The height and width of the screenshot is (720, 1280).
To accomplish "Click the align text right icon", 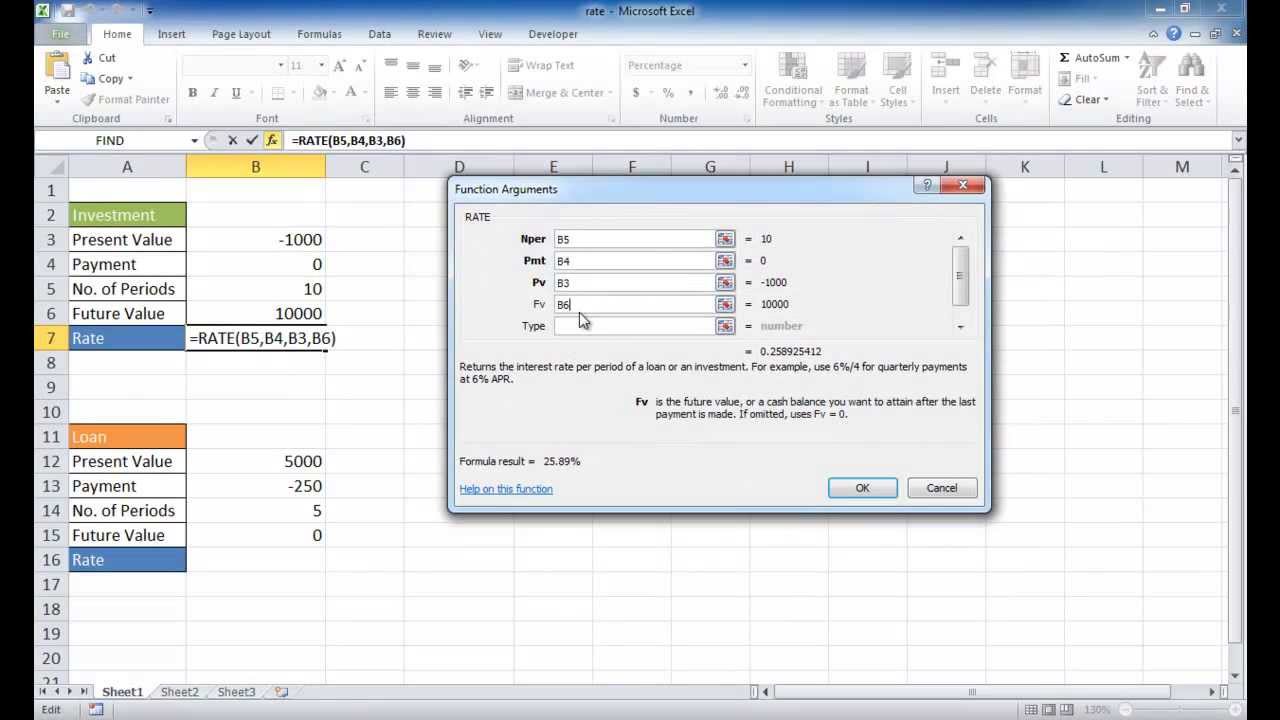I will tap(434, 93).
